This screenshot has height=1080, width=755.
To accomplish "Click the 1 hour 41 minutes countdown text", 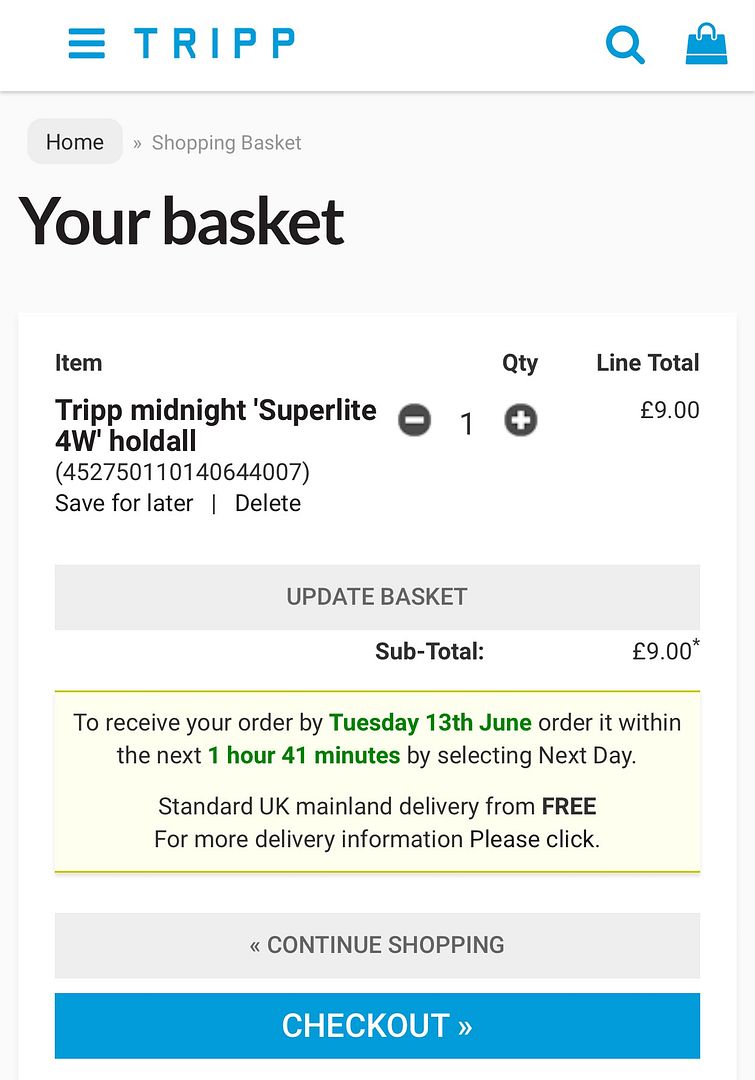I will [304, 756].
